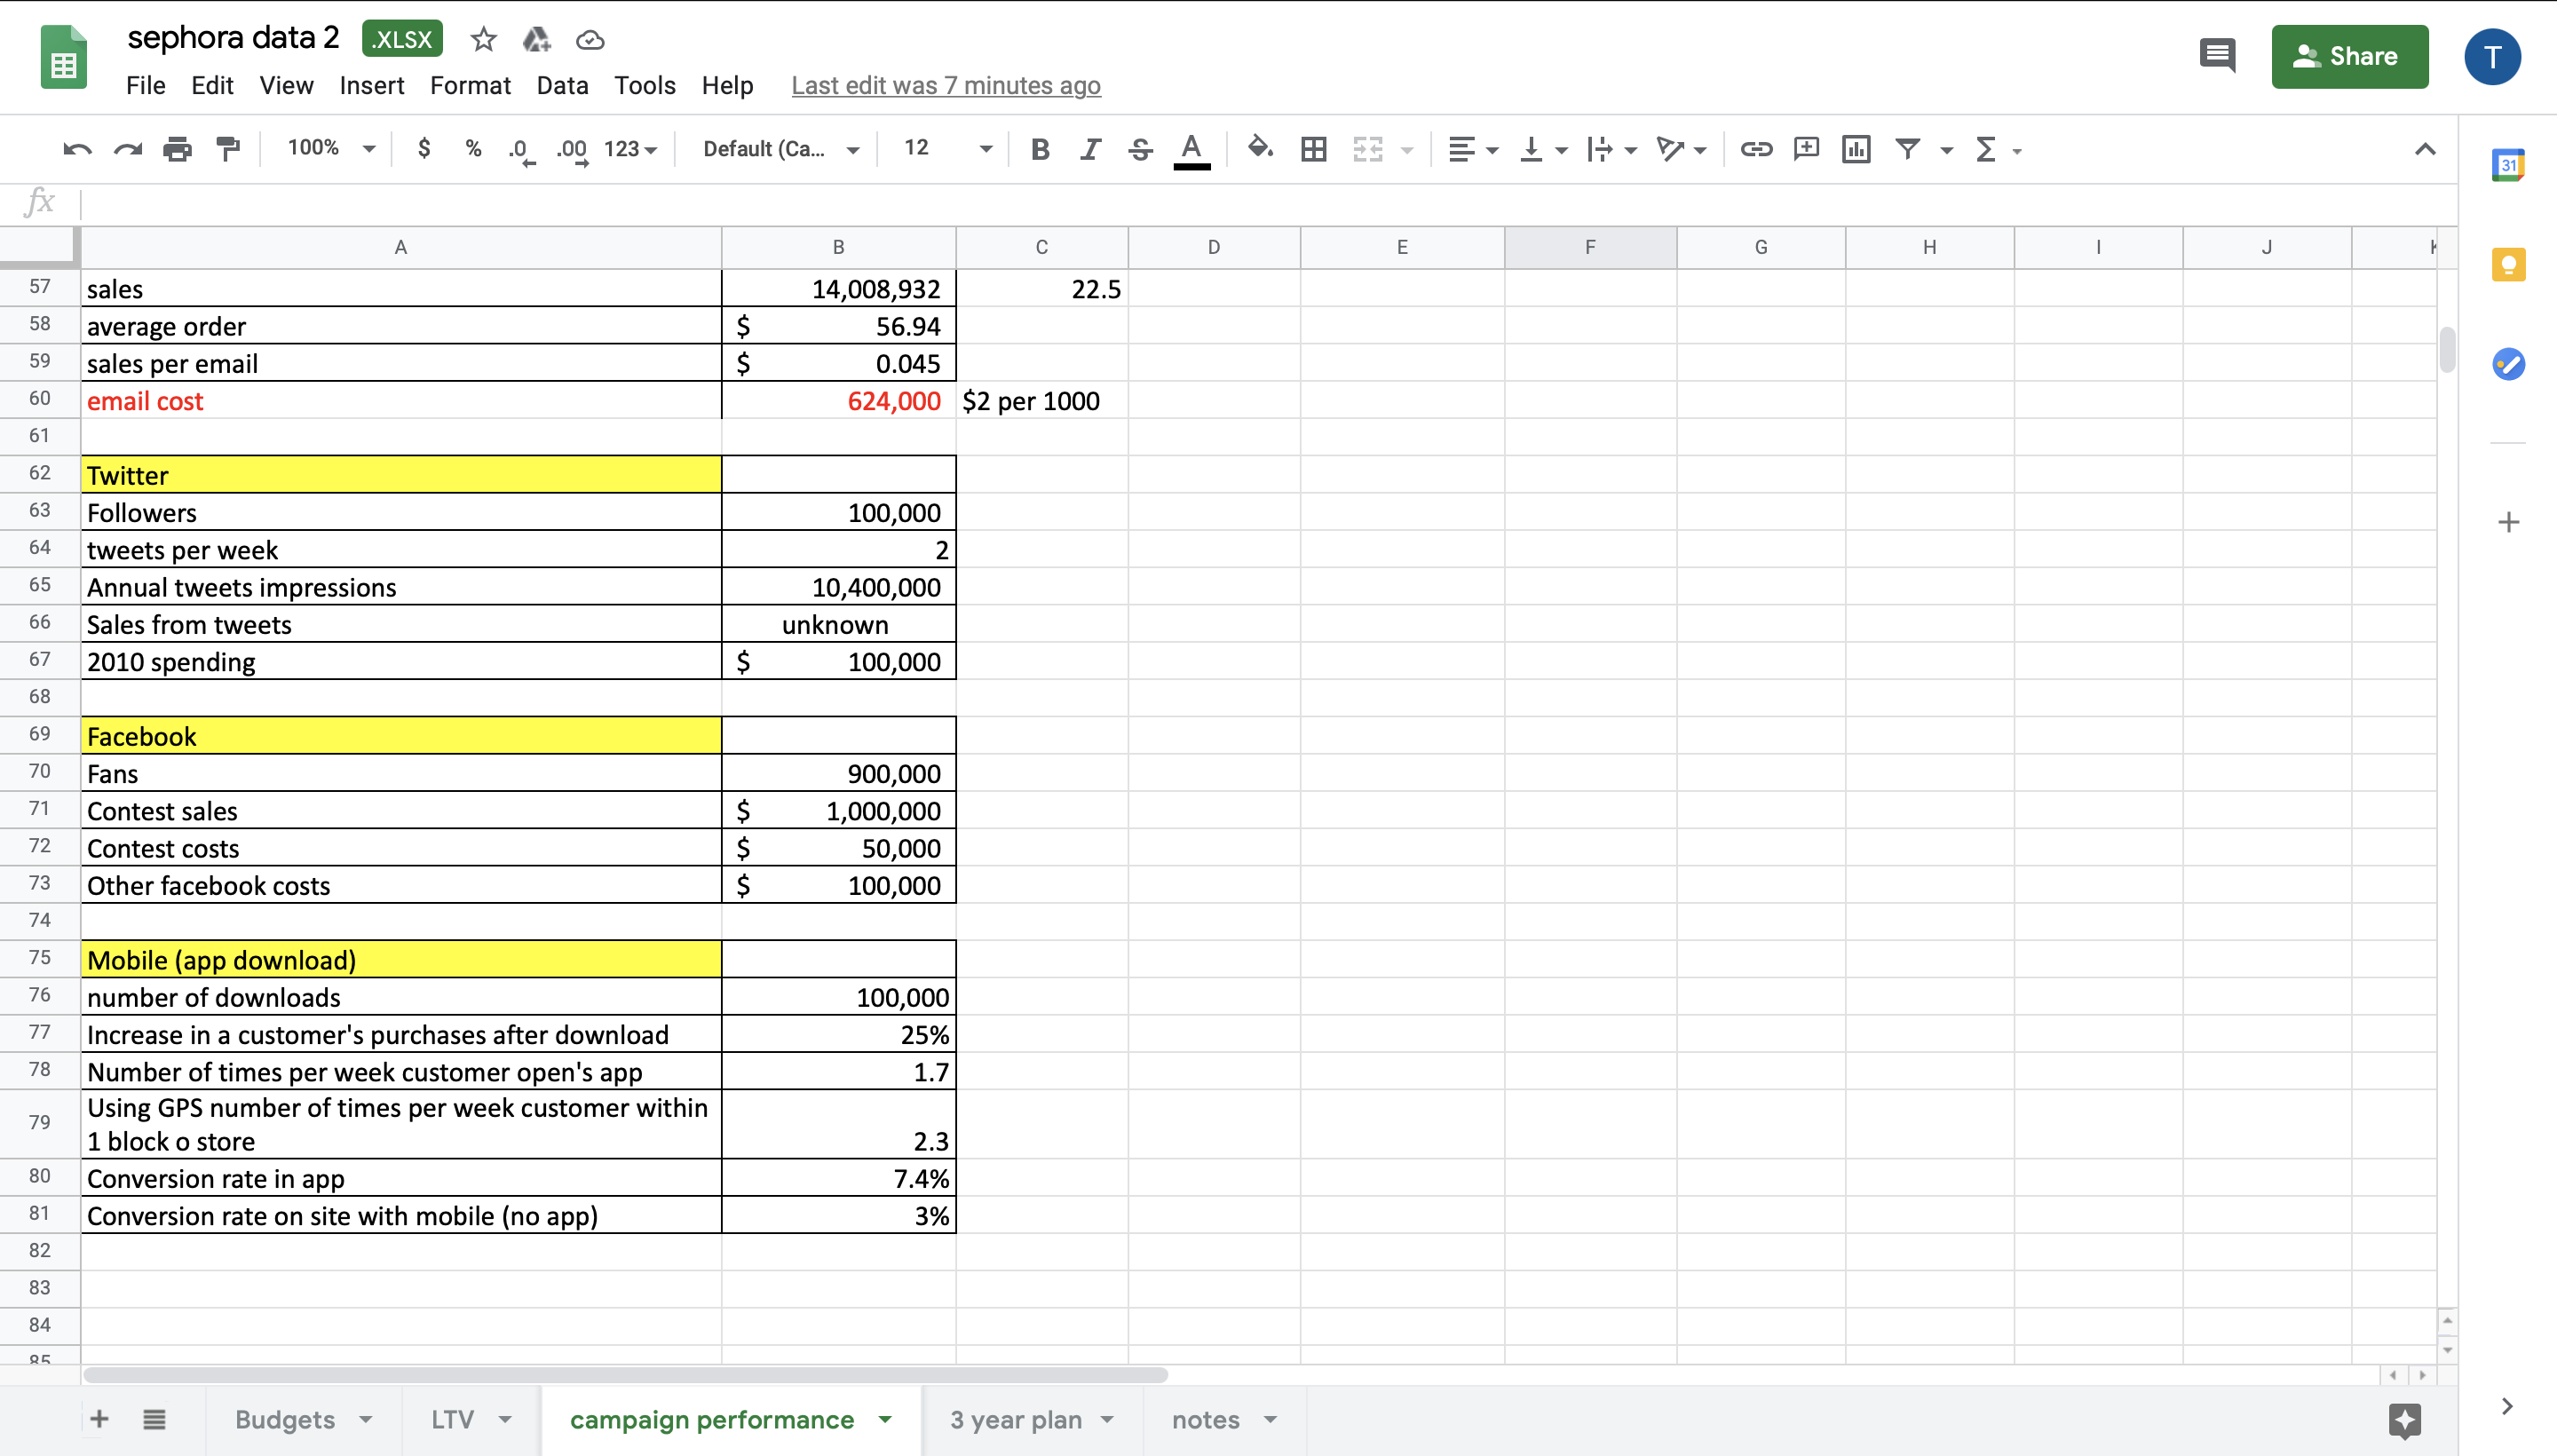This screenshot has width=2557, height=1456.
Task: Insert a chart from the toolbar
Action: tap(1856, 148)
